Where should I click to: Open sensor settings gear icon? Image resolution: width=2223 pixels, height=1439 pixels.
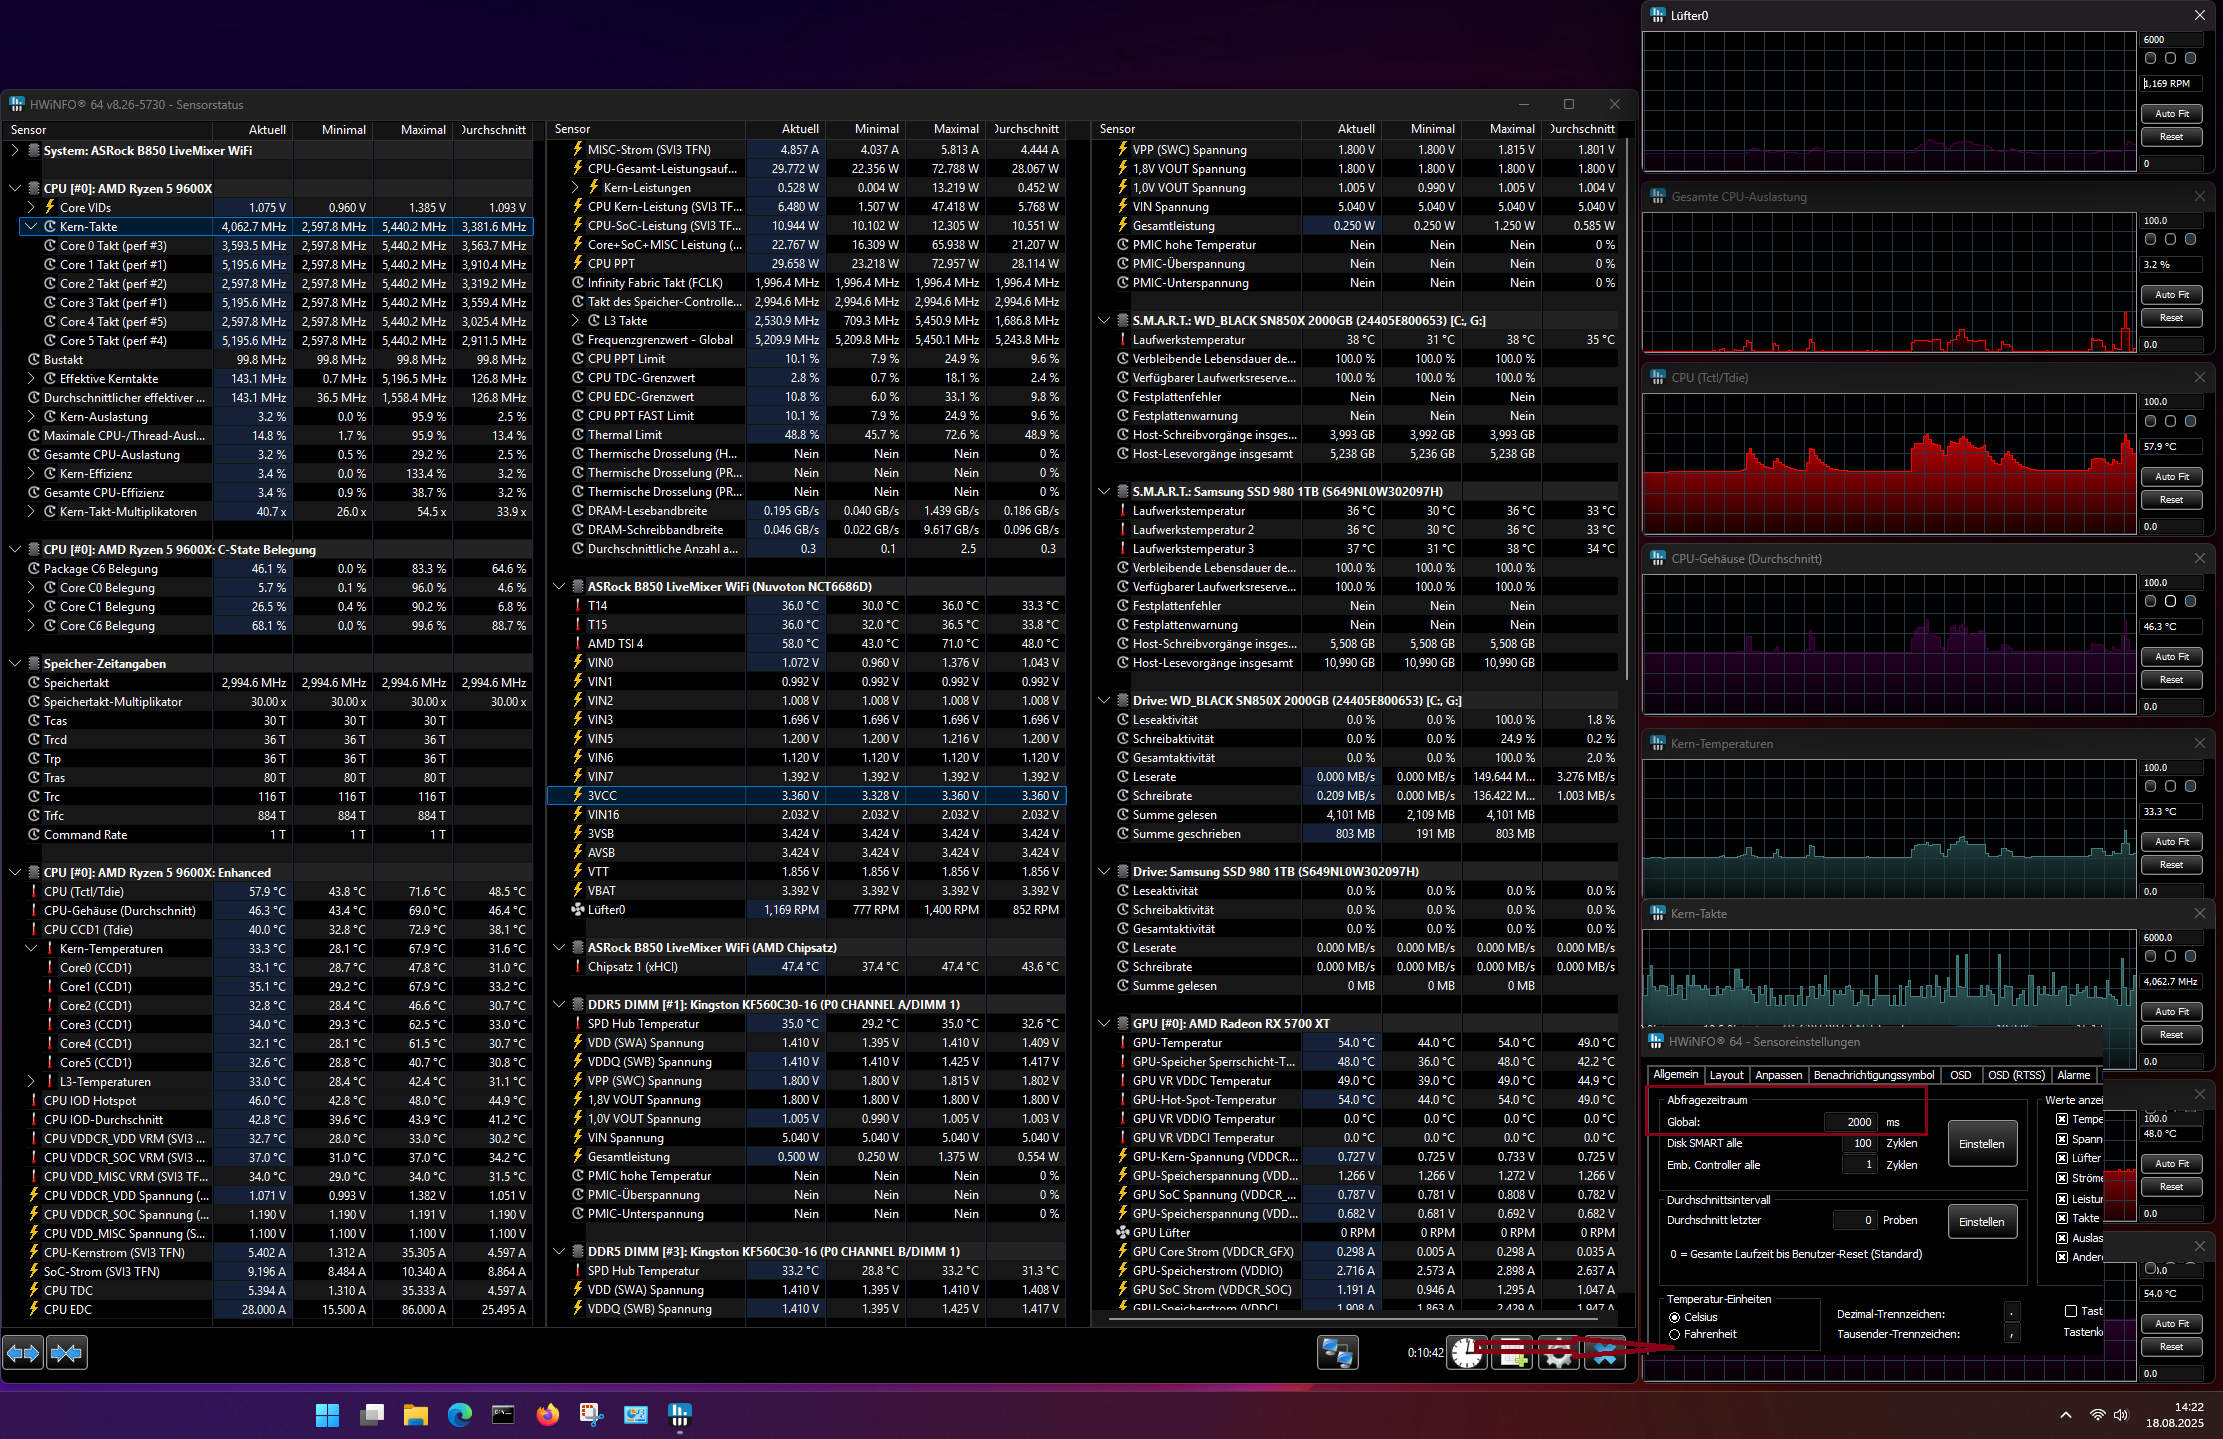pos(1558,1353)
